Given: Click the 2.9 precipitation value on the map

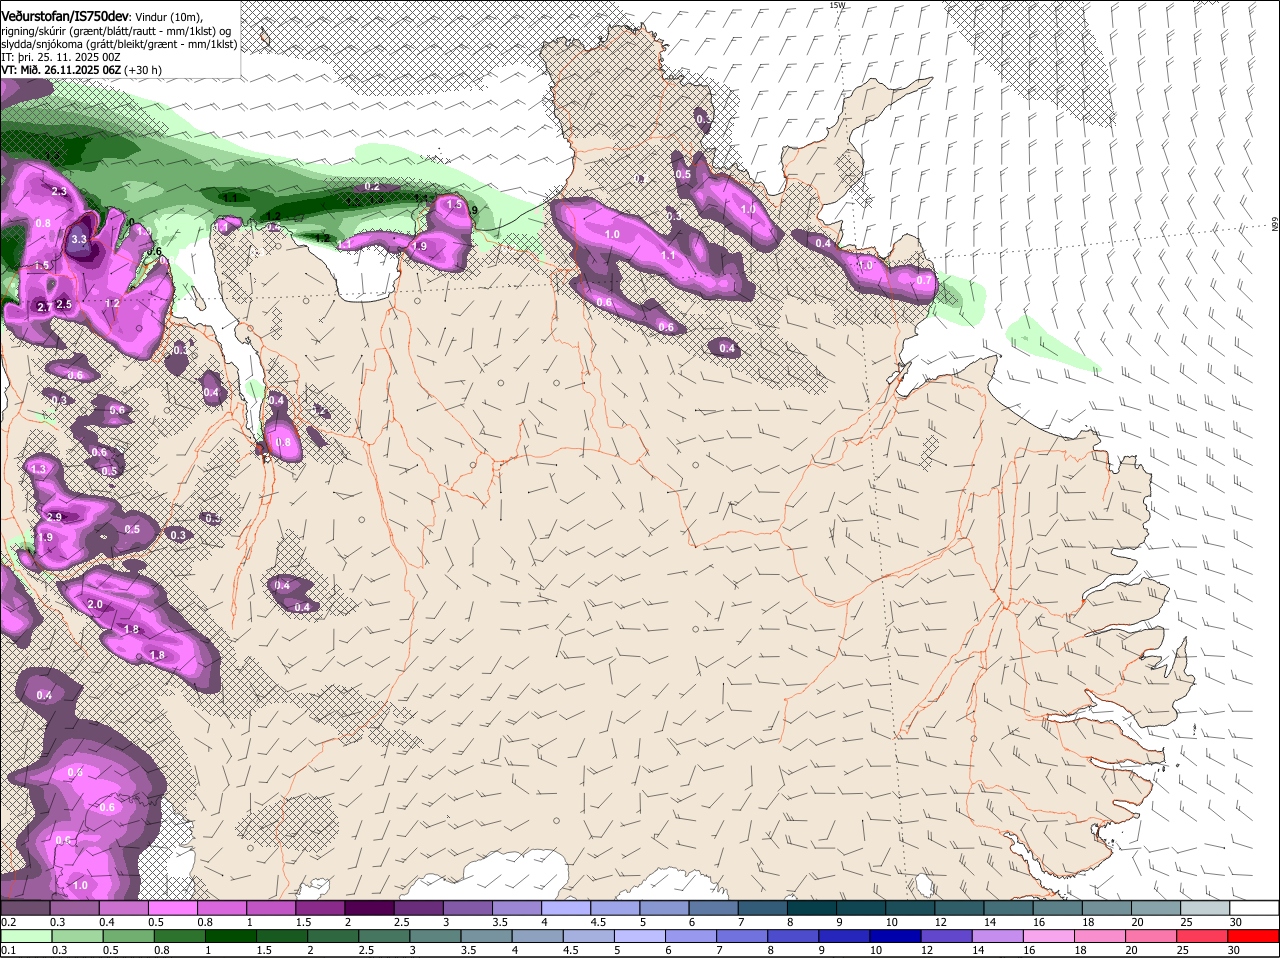Looking at the screenshot, I should click(54, 517).
